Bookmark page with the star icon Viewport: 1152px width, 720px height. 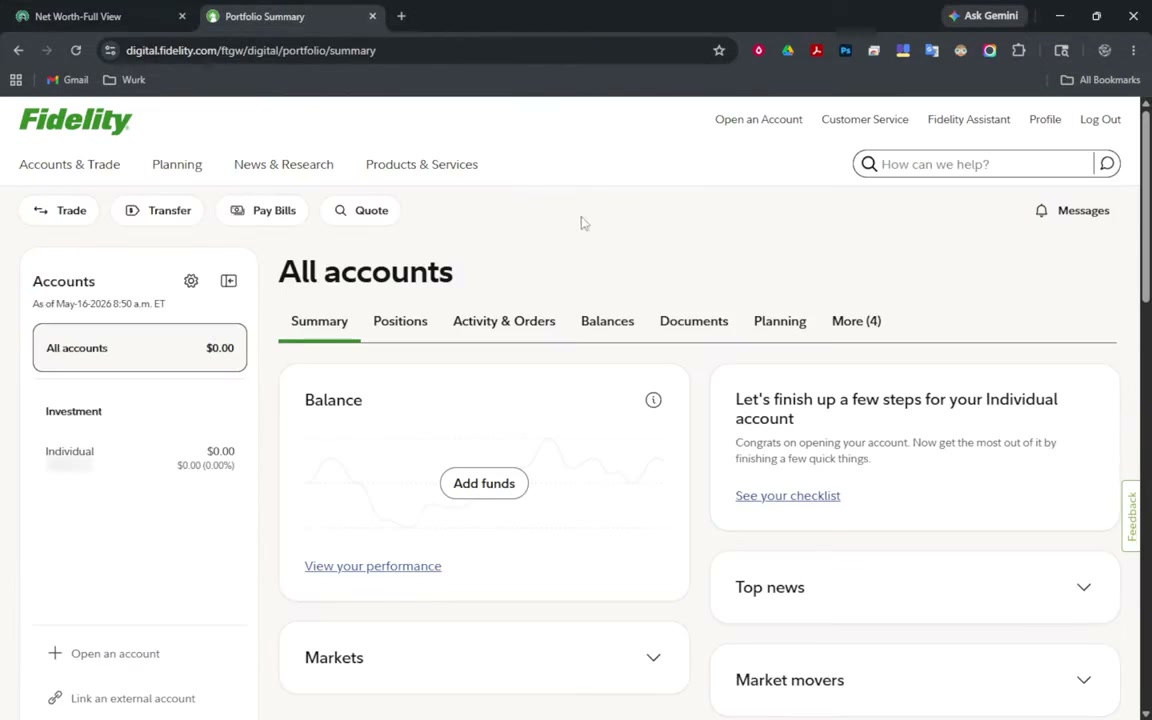click(719, 51)
